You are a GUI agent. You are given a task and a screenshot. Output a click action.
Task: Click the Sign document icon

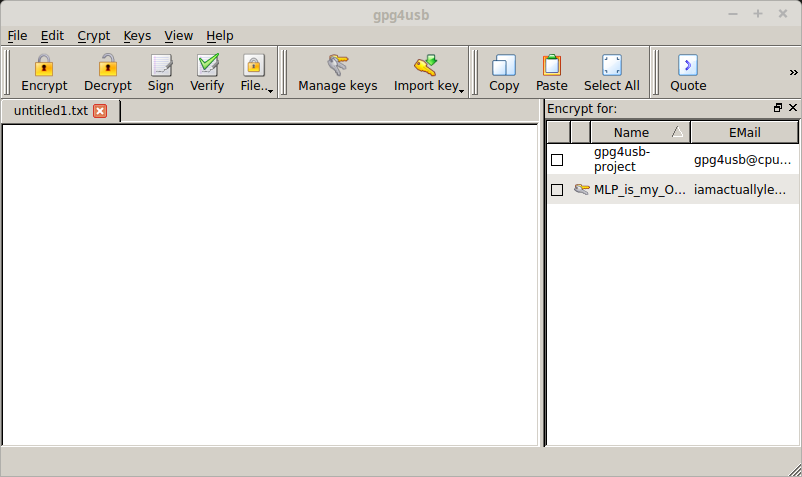(161, 65)
